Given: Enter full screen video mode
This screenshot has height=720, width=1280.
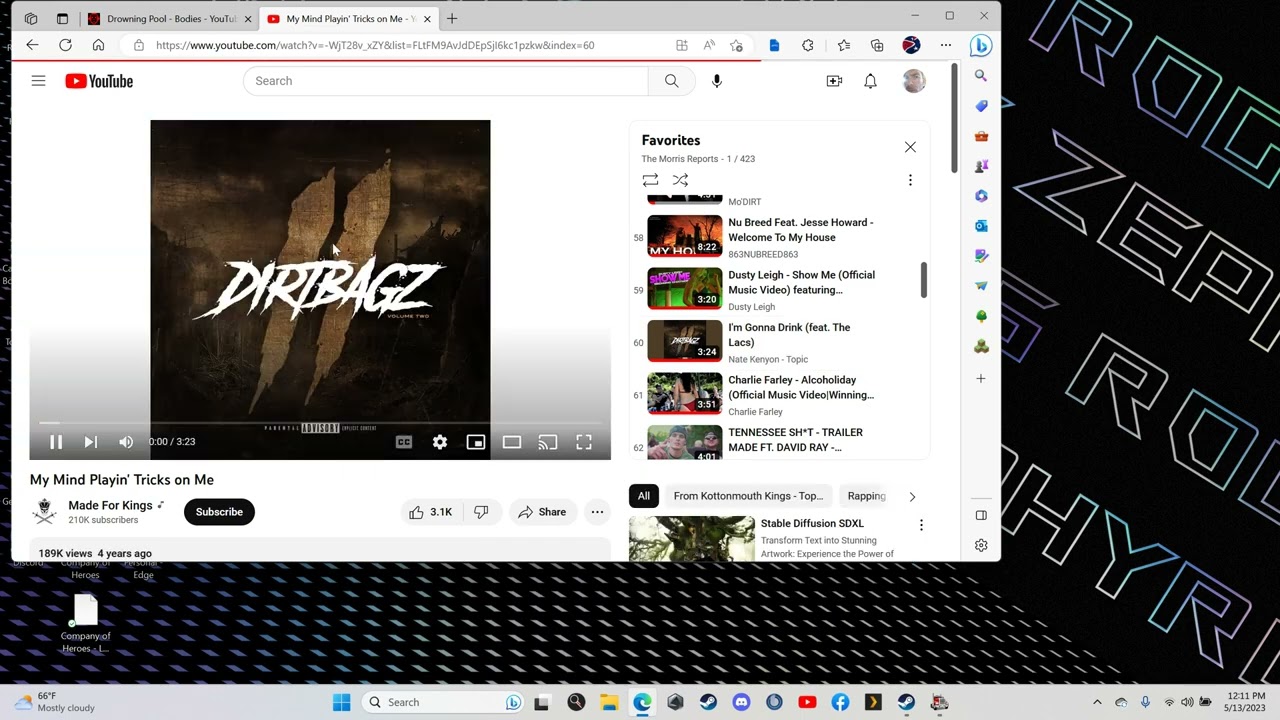Looking at the screenshot, I should [x=584, y=442].
